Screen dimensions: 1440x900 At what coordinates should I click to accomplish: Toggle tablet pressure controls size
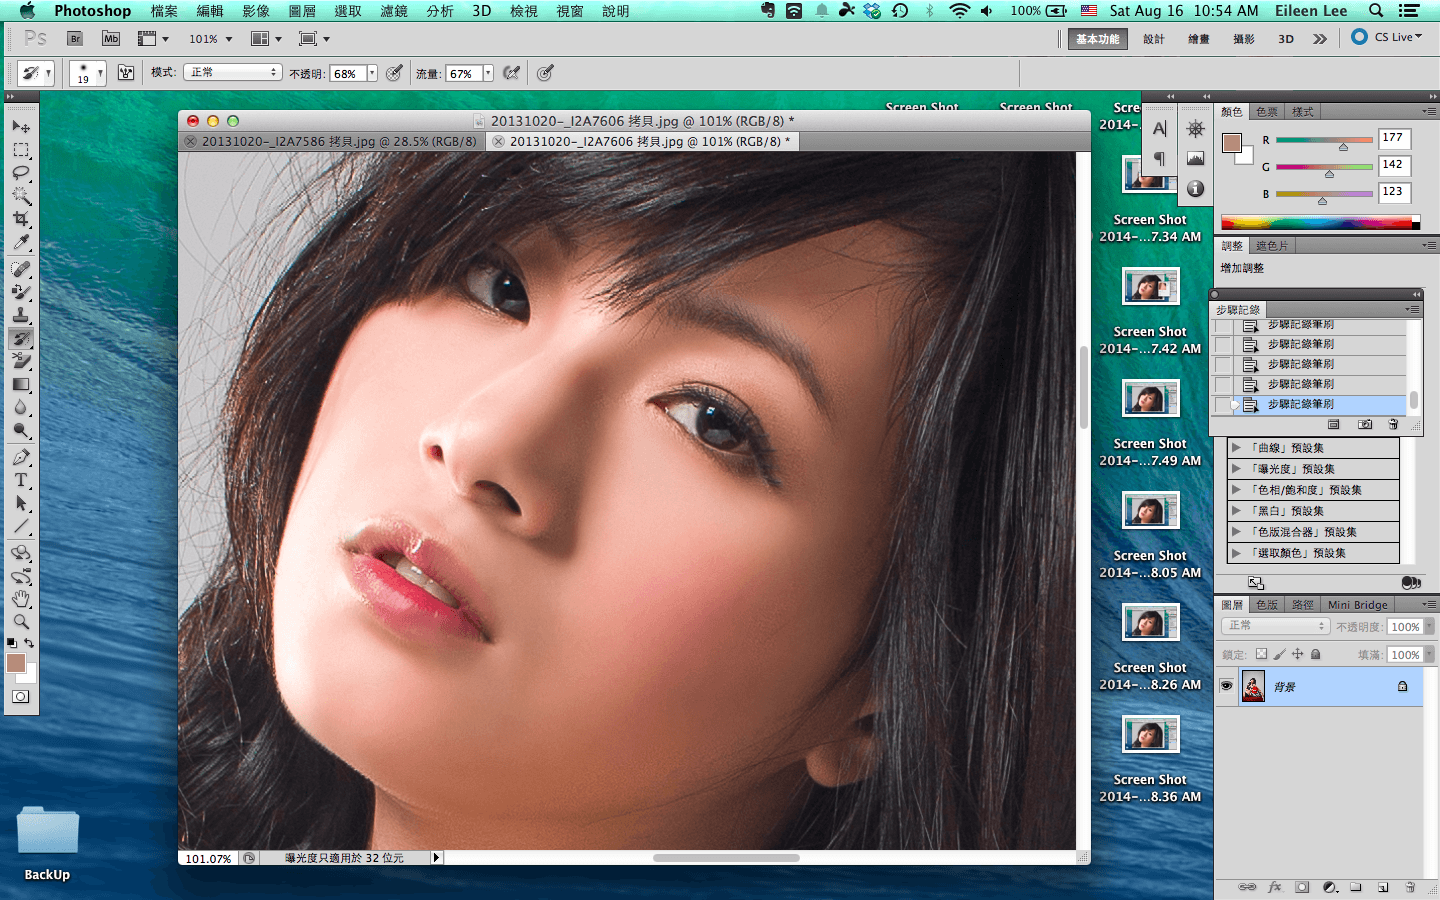click(x=545, y=73)
